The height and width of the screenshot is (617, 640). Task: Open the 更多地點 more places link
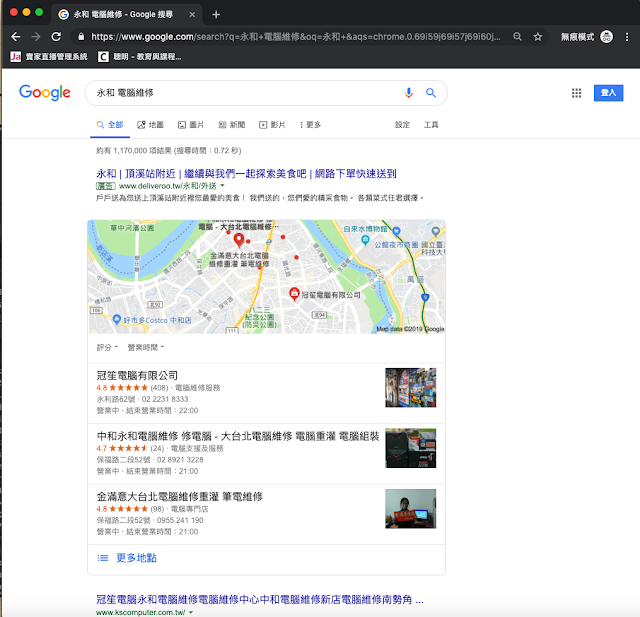[x=136, y=558]
